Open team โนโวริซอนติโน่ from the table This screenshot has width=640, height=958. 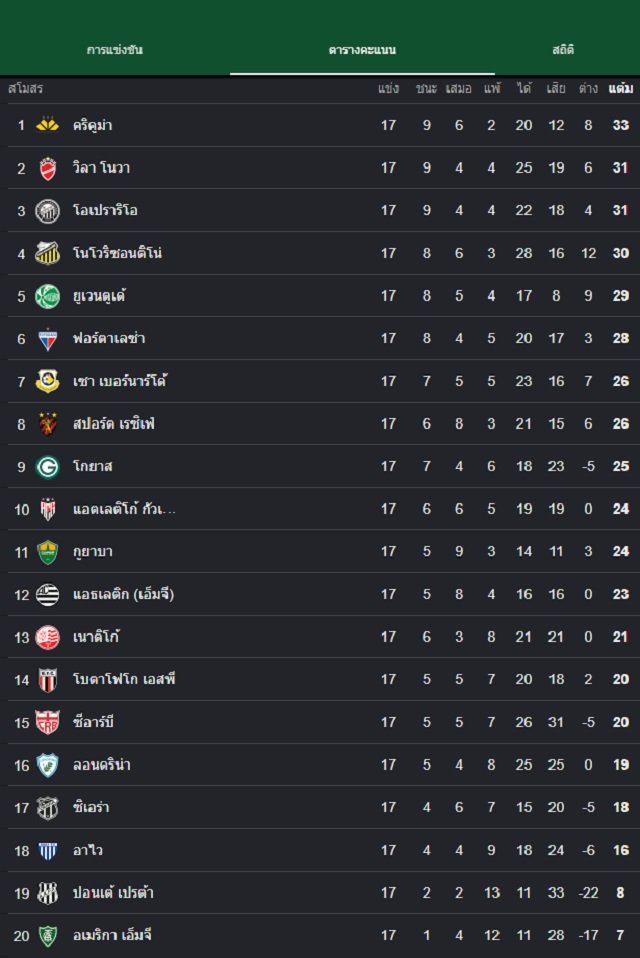point(117,252)
